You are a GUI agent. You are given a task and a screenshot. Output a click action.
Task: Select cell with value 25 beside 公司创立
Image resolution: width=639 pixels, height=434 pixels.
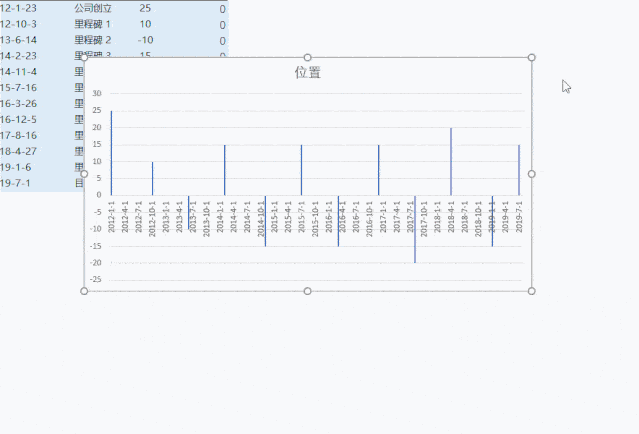coord(145,8)
